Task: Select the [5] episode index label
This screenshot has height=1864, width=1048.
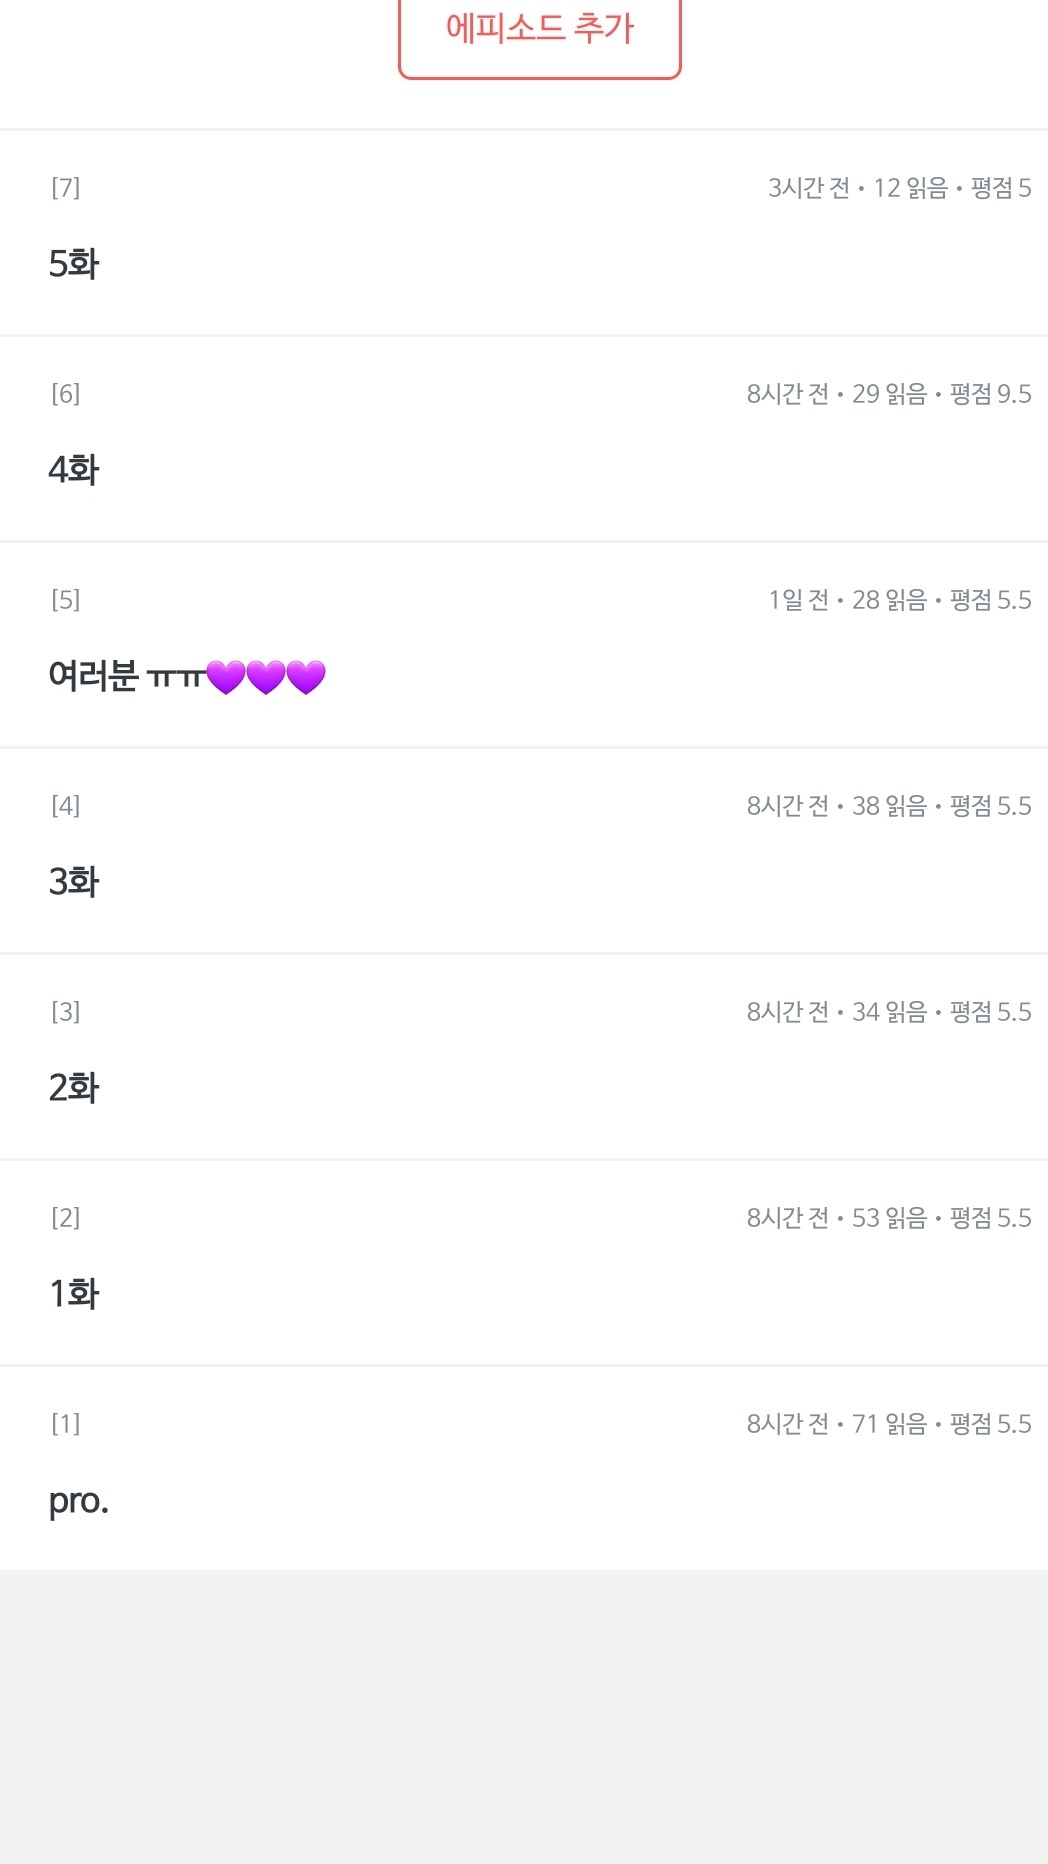Action: coord(66,600)
